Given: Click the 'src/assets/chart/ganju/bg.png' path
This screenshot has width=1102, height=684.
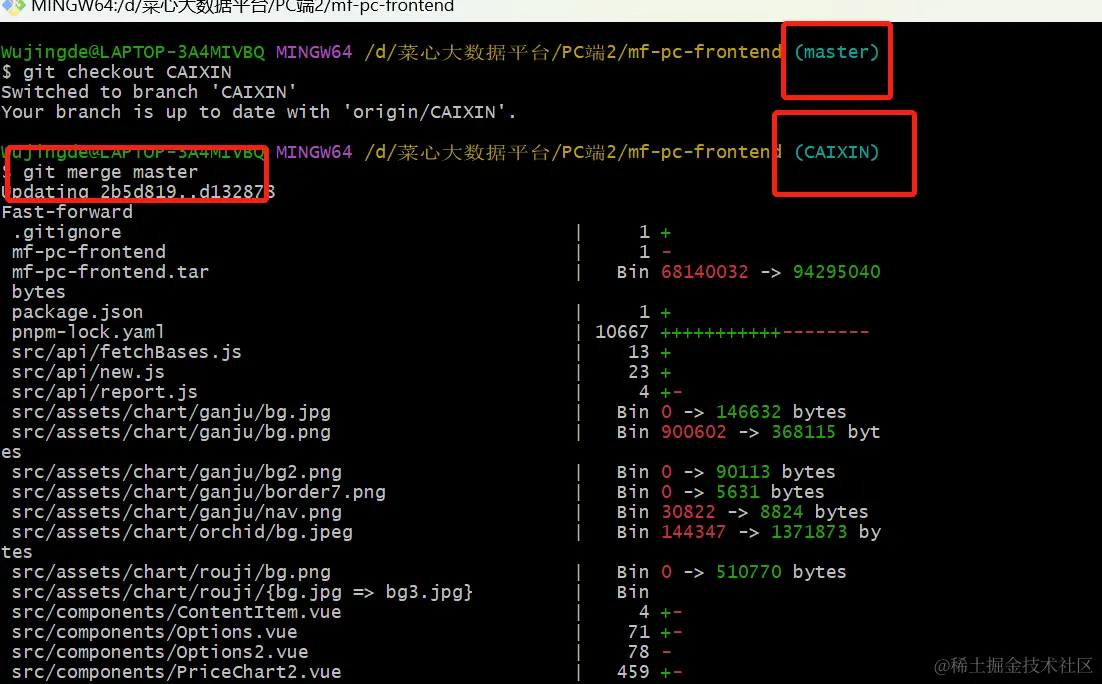Looking at the screenshot, I should pos(171,432).
